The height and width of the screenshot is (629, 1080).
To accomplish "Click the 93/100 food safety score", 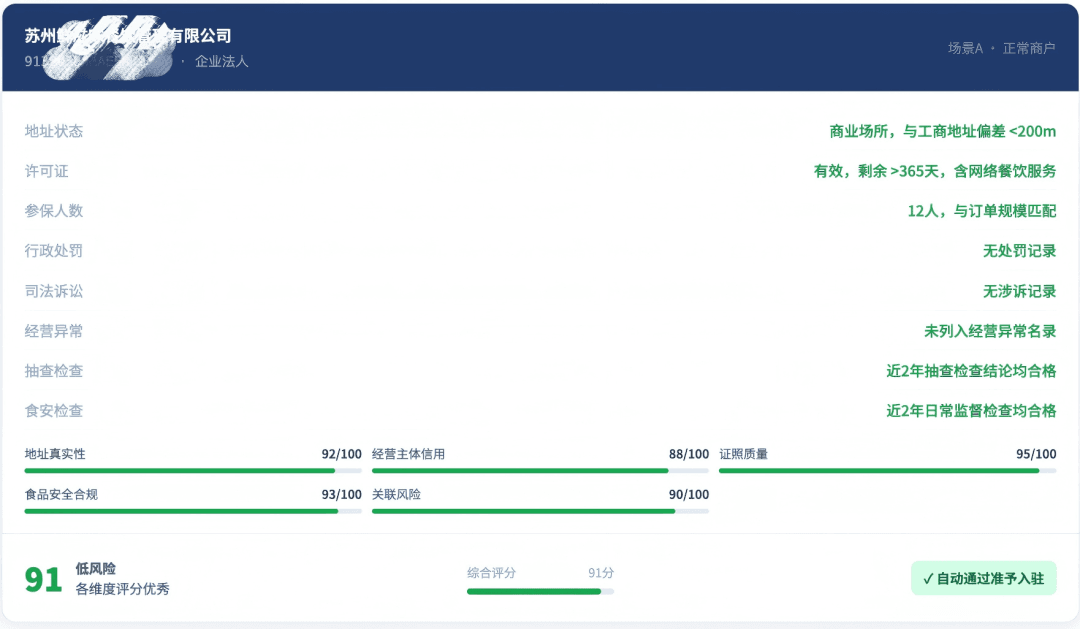I will pyautogui.click(x=342, y=494).
